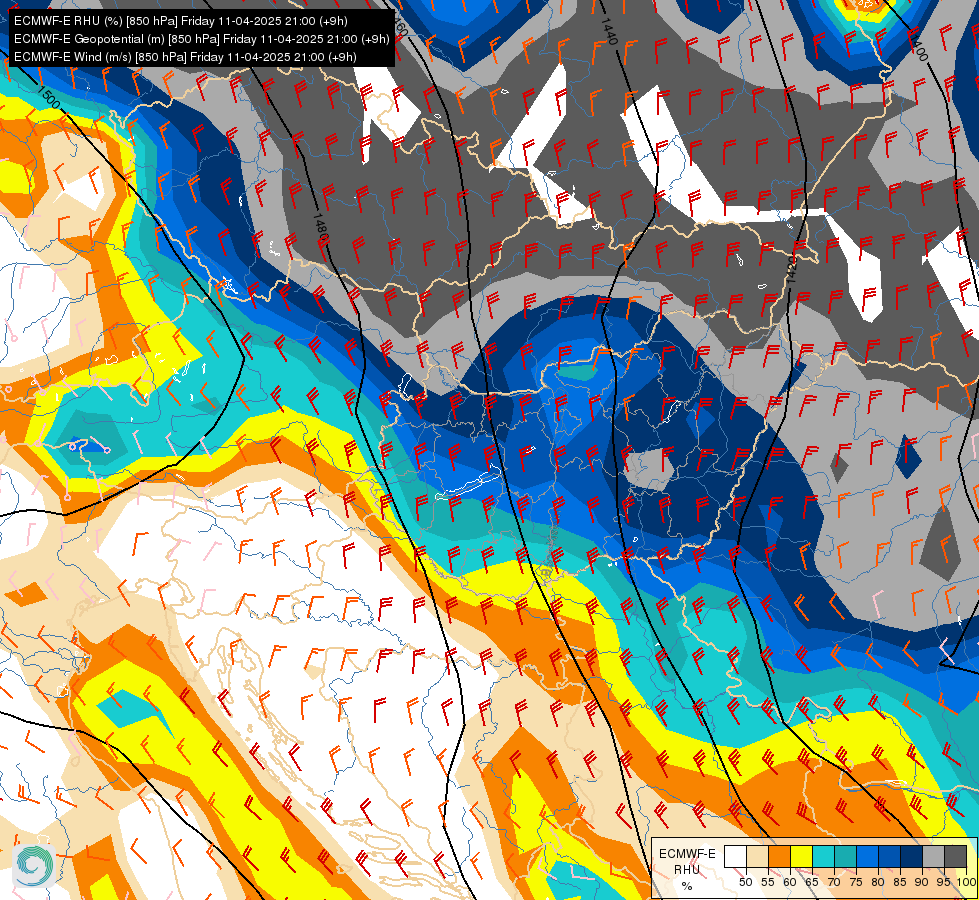The height and width of the screenshot is (900, 979).
Task: Click the ECMWF-E Wind (m/s) title line
Action: 185,57
